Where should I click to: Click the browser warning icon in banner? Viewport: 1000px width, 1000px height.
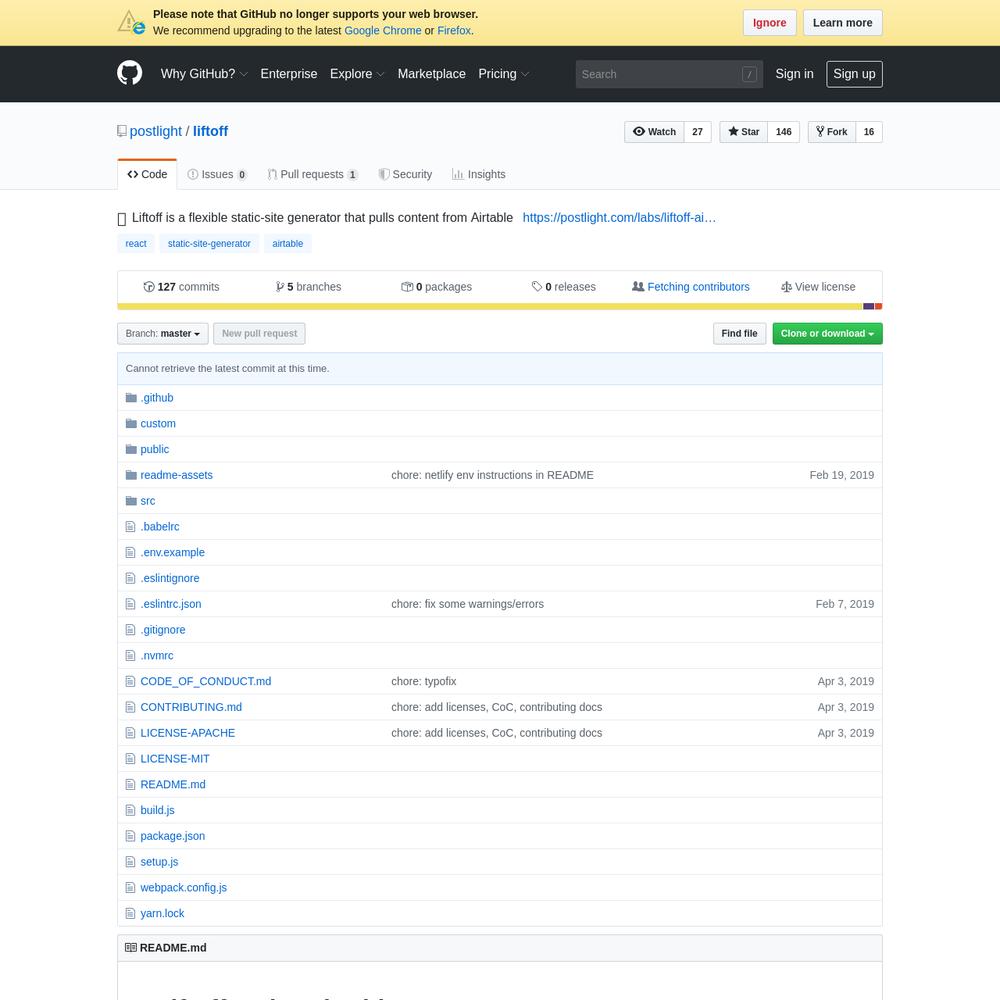click(x=131, y=22)
